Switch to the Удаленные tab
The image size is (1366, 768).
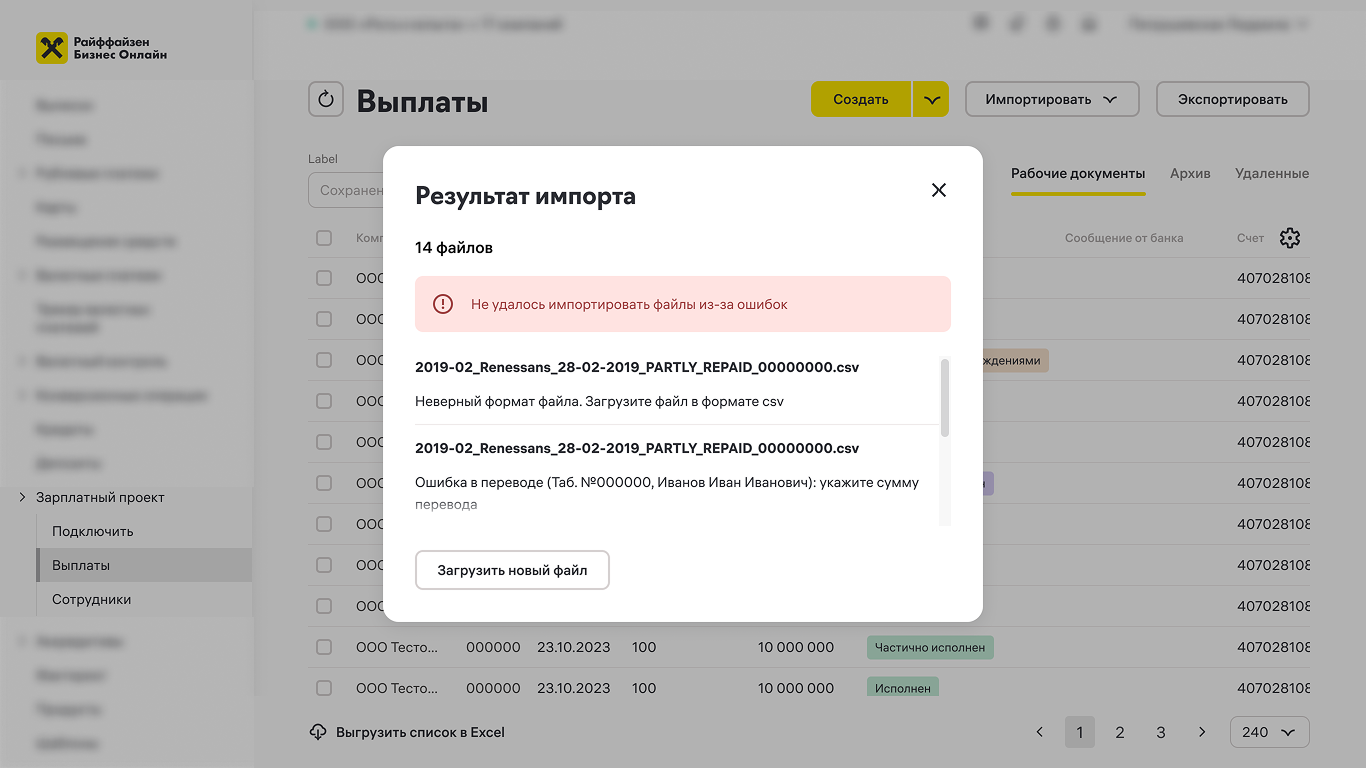pyautogui.click(x=1272, y=173)
